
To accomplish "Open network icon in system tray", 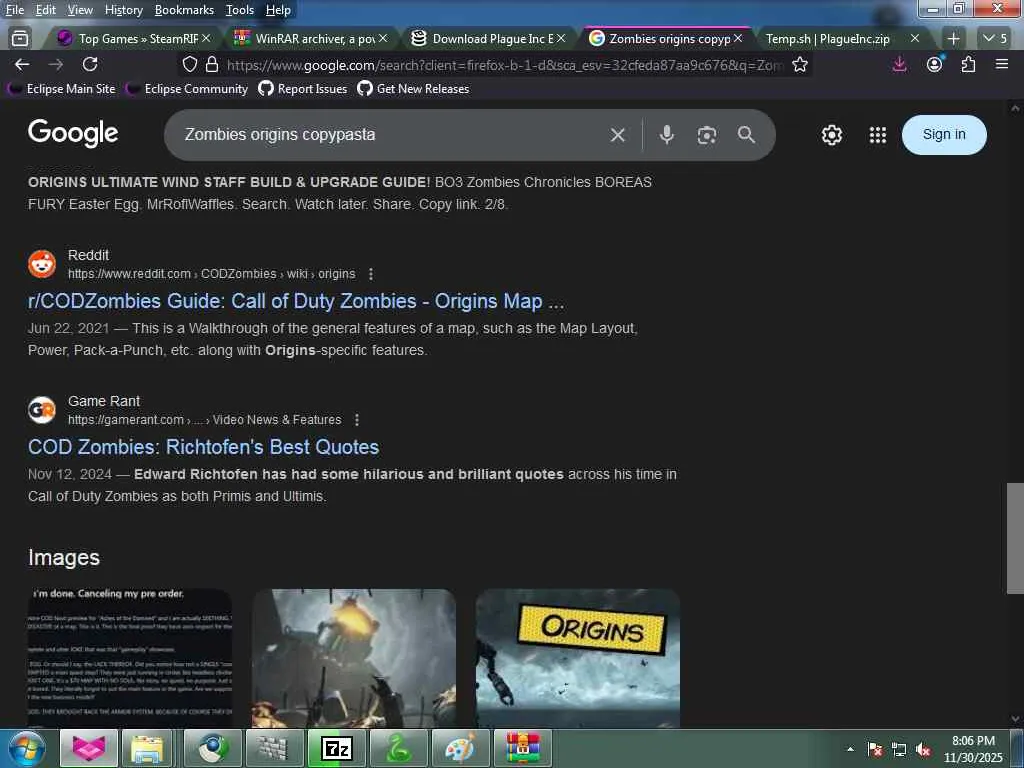I will [899, 750].
